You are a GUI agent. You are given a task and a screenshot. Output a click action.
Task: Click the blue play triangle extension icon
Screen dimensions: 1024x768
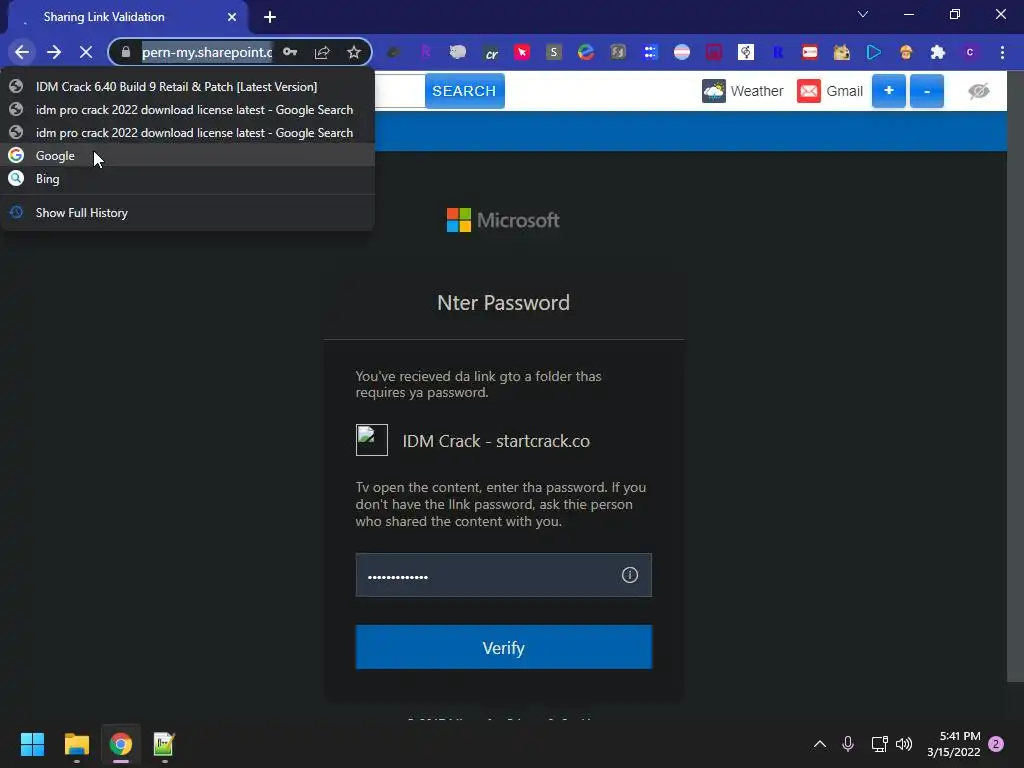tap(874, 52)
